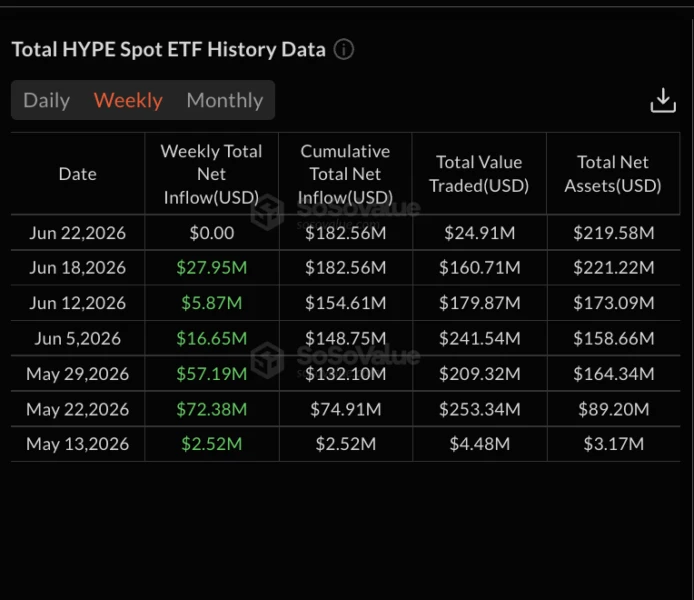Select the May 29,2026 date cell
This screenshot has width=694, height=600.
pyautogui.click(x=77, y=374)
